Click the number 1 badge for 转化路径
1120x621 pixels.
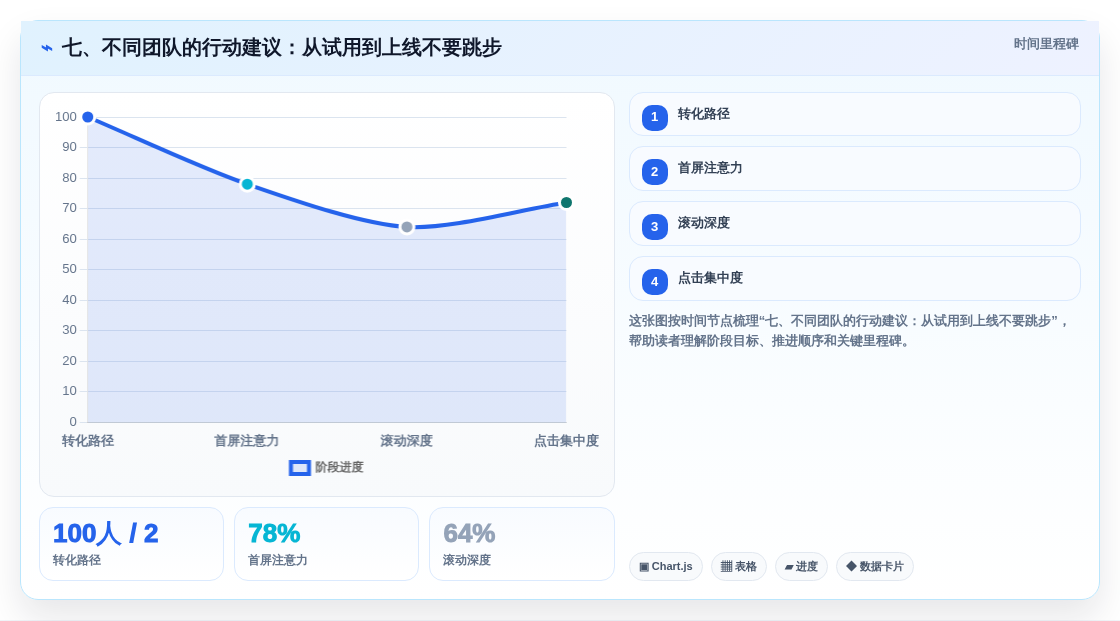(x=654, y=117)
